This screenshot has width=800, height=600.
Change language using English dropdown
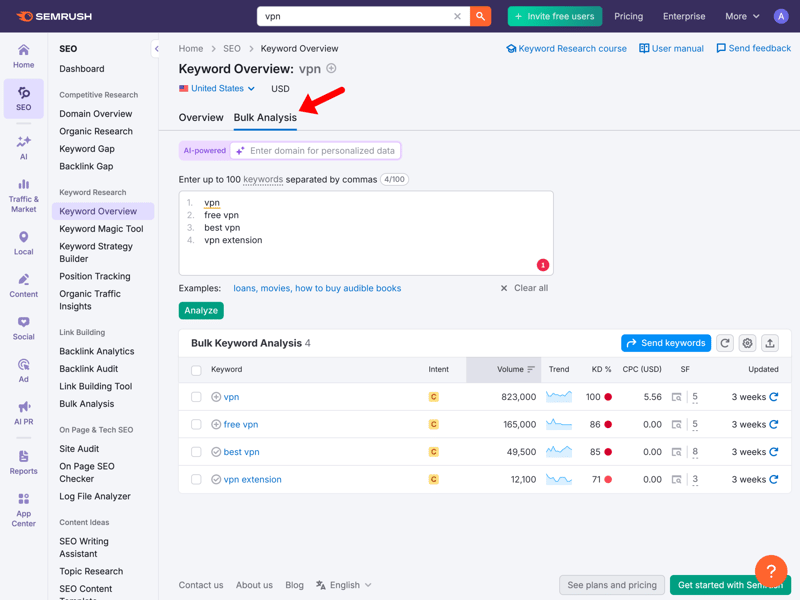344,585
